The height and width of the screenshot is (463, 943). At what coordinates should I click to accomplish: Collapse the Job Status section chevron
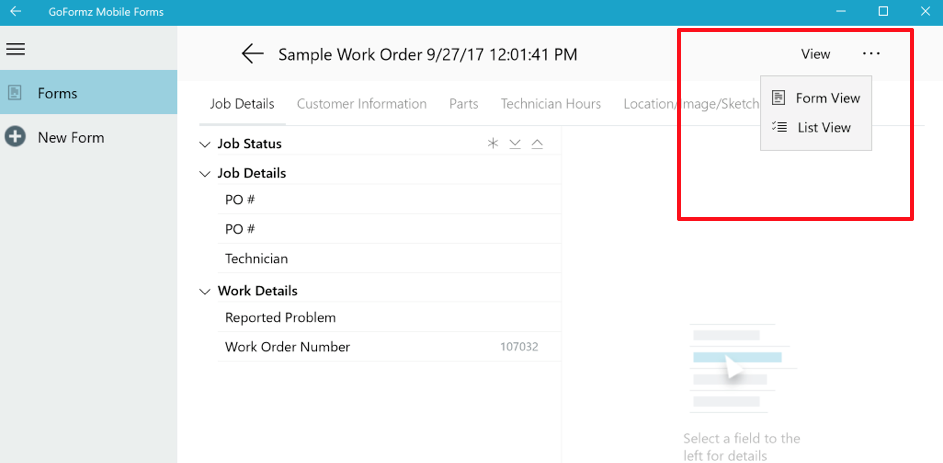[204, 144]
